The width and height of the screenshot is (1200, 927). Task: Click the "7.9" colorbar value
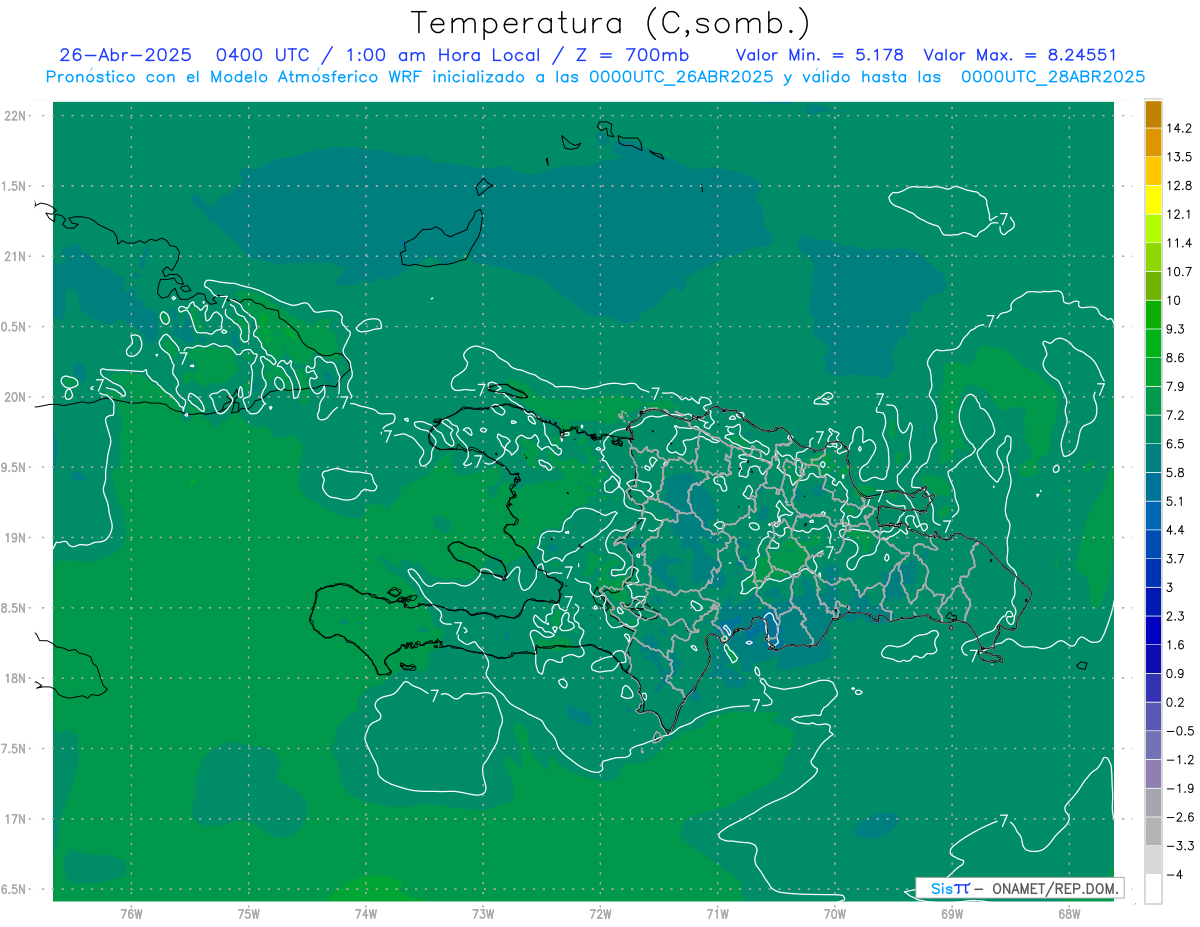point(1175,386)
